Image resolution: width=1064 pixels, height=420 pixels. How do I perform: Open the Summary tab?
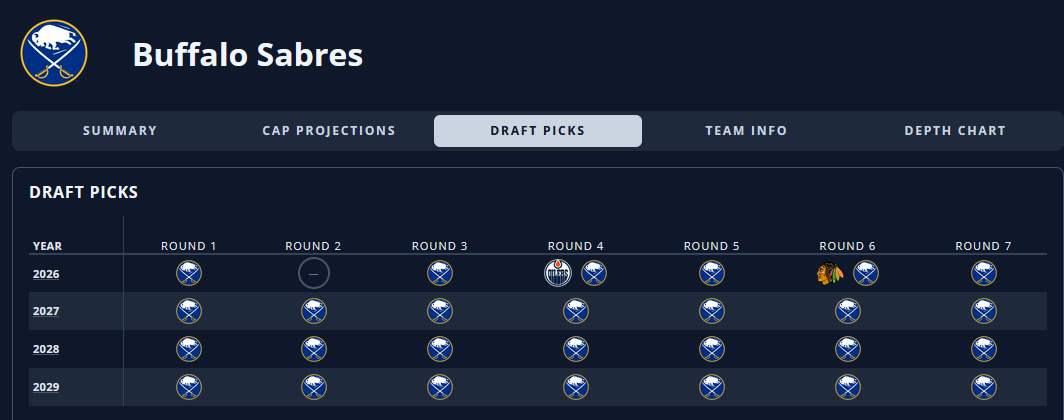point(120,131)
